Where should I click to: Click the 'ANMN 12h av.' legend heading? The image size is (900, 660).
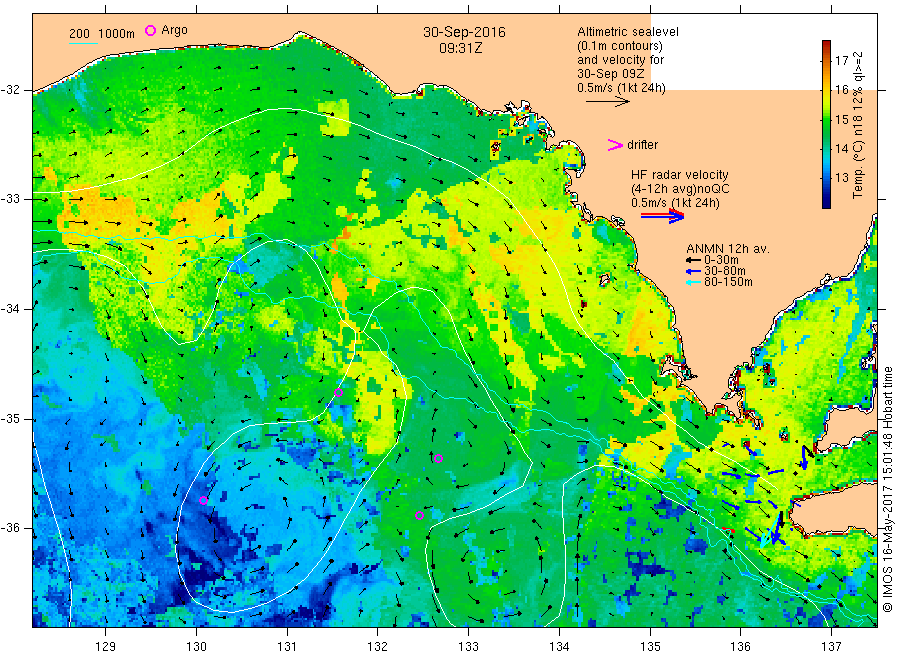click(728, 249)
